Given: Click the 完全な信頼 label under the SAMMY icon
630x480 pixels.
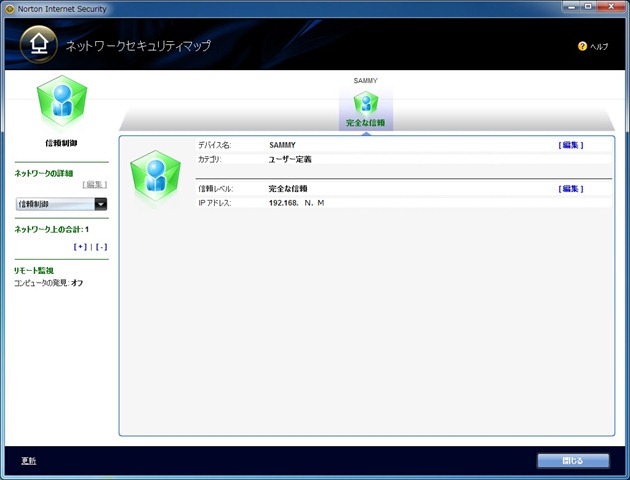Looking at the screenshot, I should click(x=366, y=123).
